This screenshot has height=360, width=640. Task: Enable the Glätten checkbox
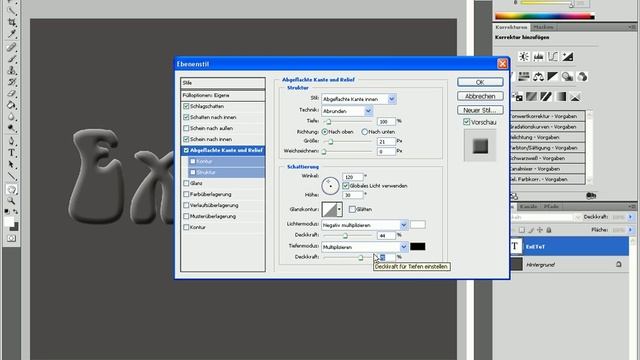[352, 209]
